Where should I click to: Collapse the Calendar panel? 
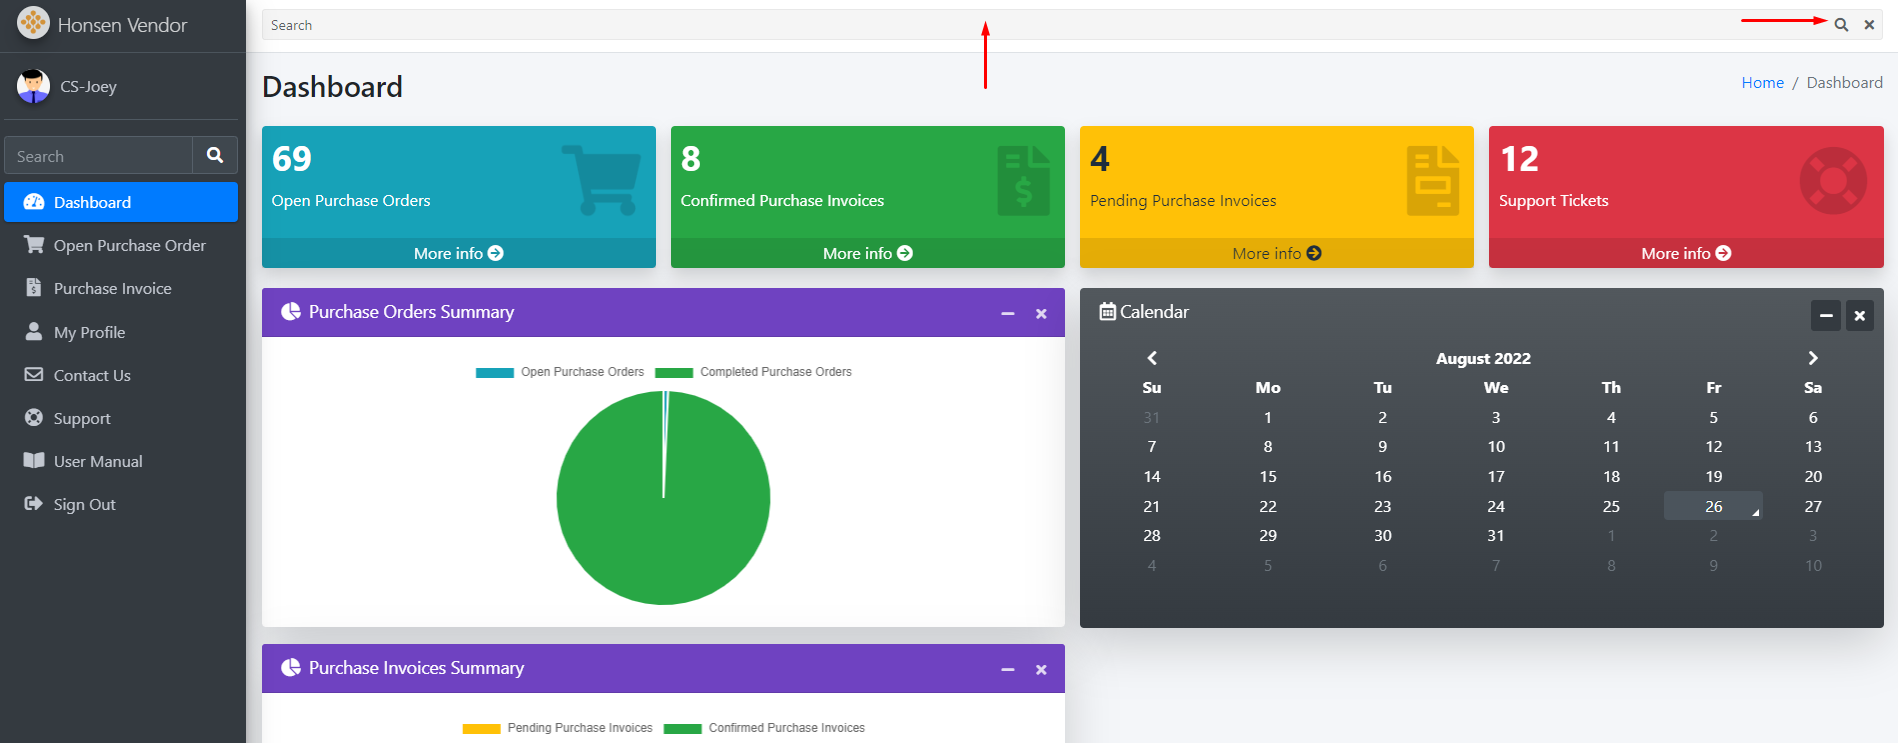coord(1825,316)
